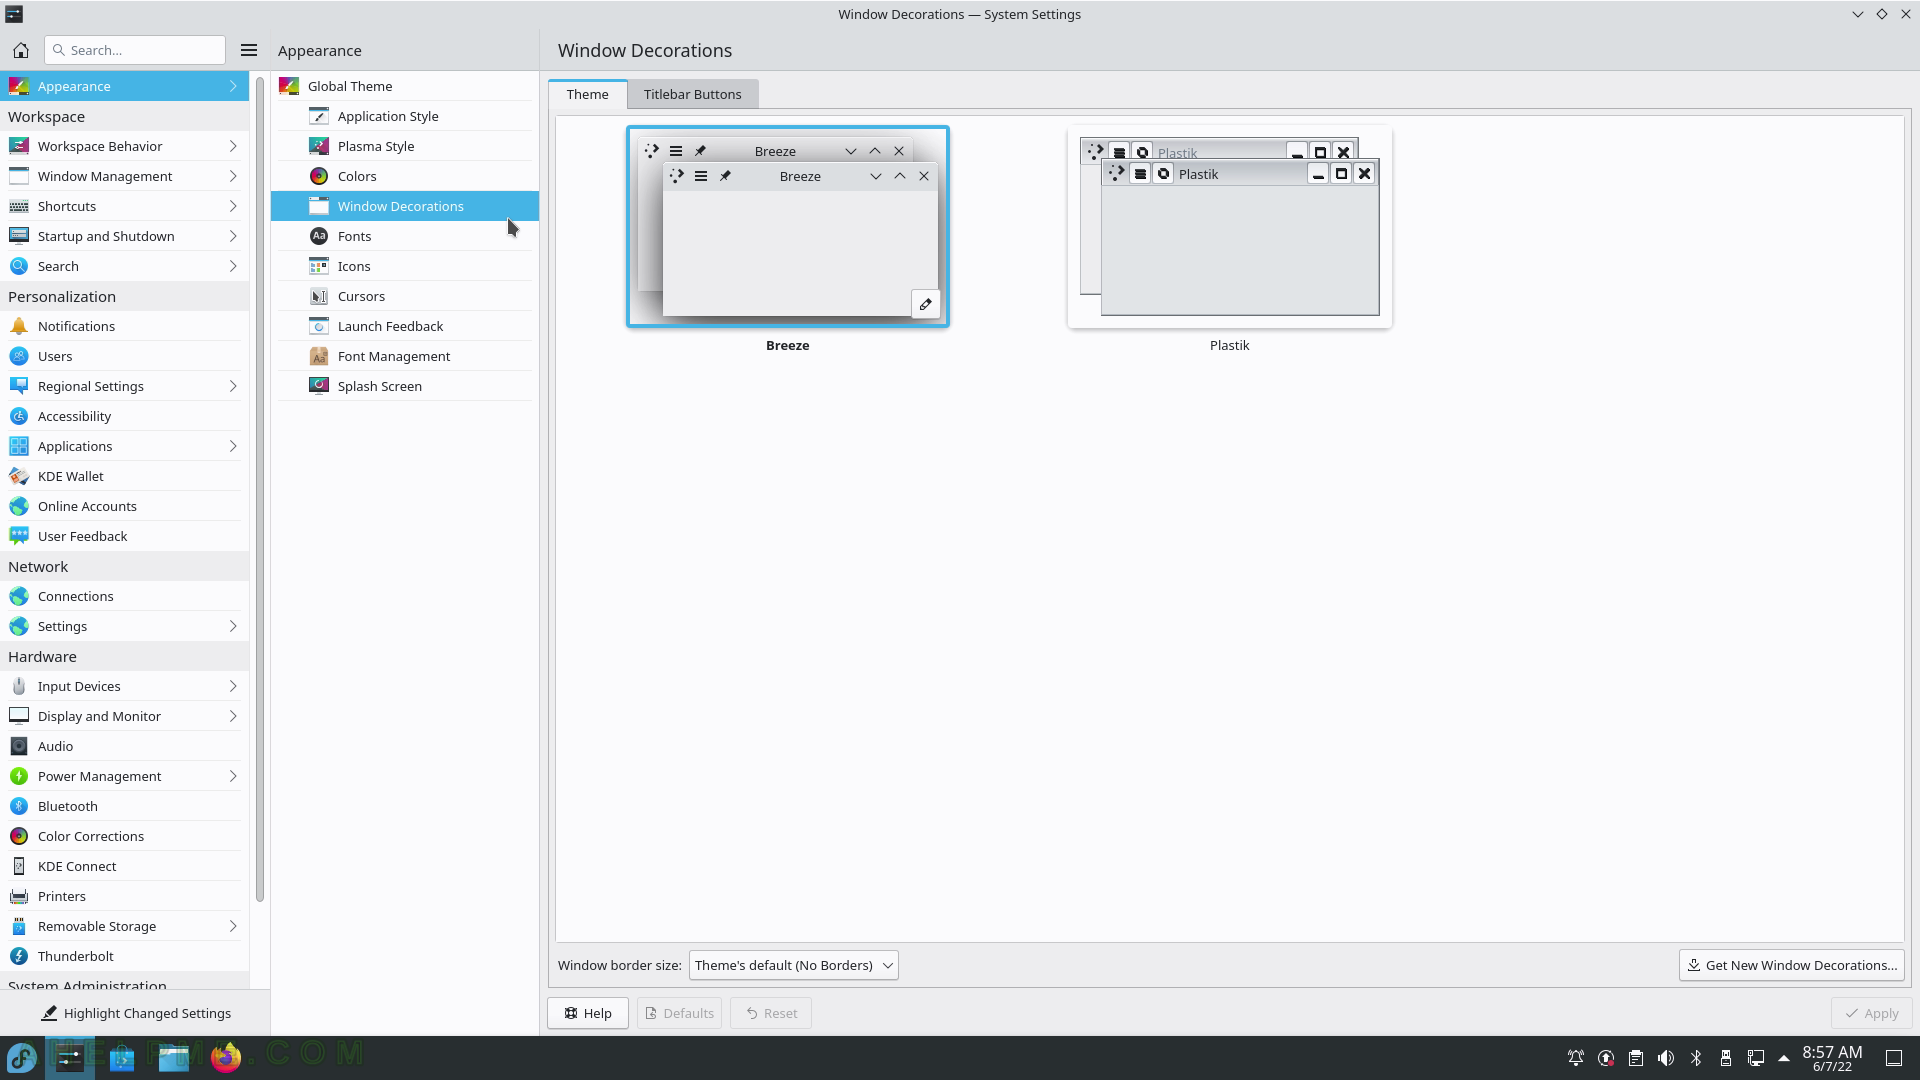
Task: Click the Apply button
Action: tap(1871, 1013)
